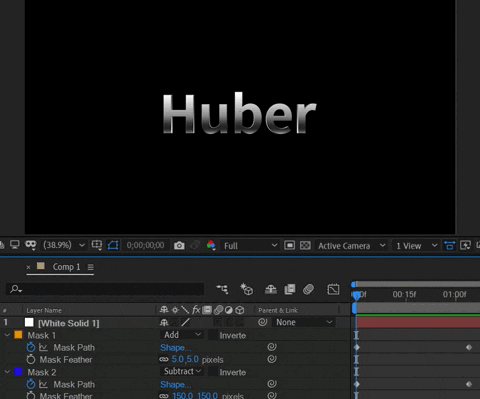Toggle Draft 3D icon in timeline

click(x=247, y=289)
